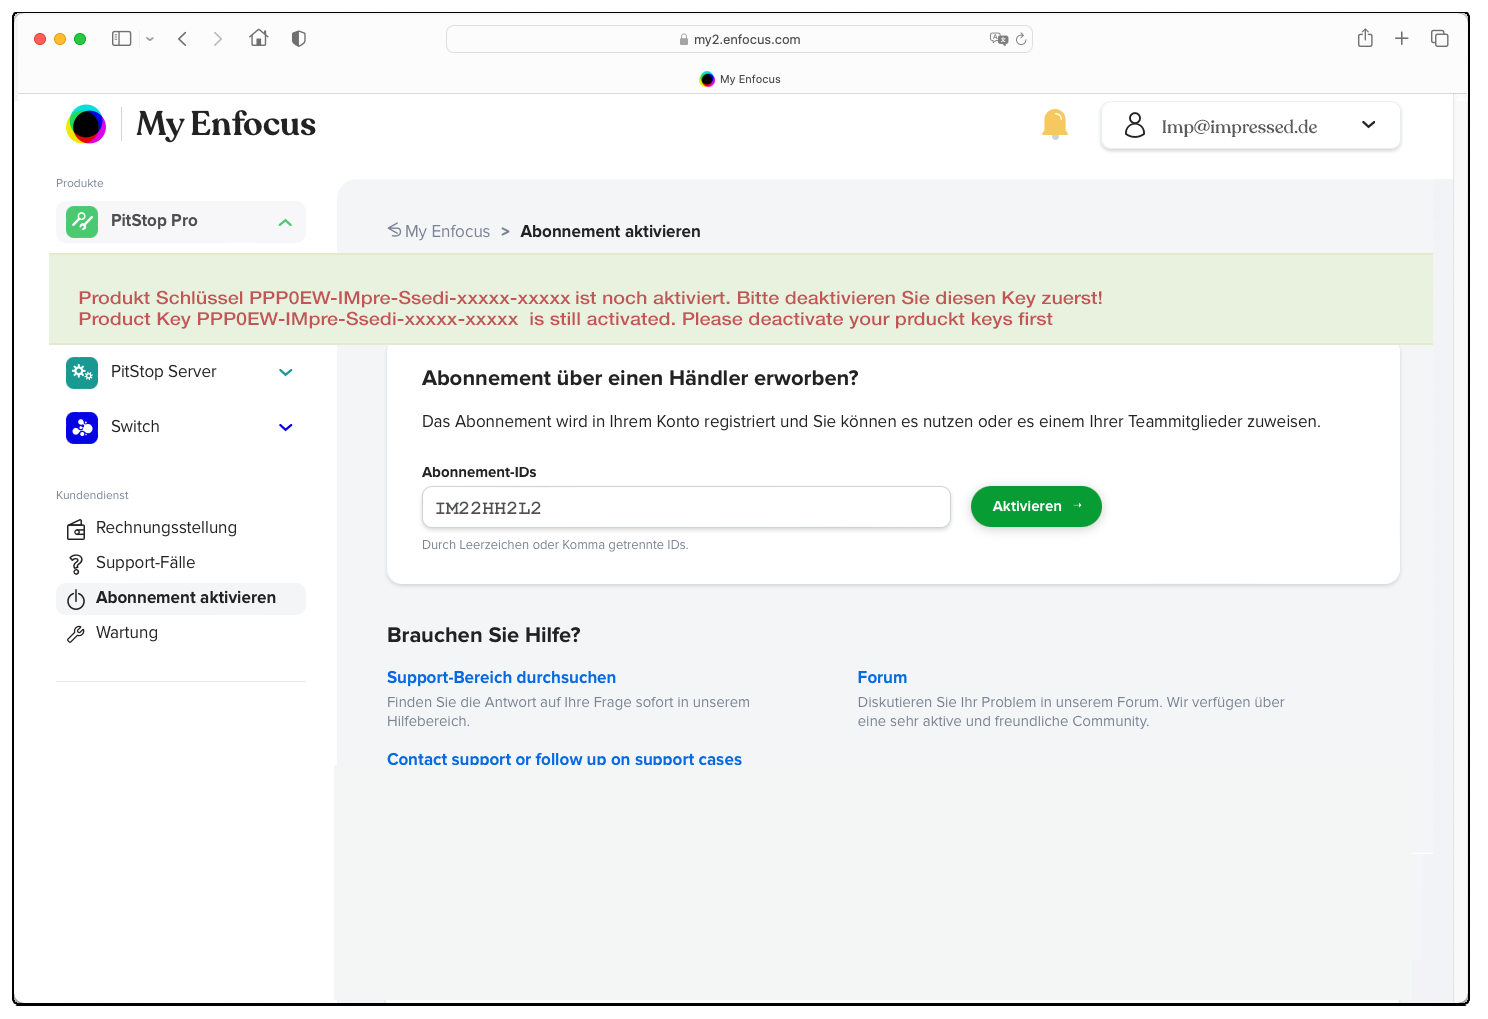Click the PitStop Server icon
Viewport: 1488px width, 1019px height.
(82, 372)
